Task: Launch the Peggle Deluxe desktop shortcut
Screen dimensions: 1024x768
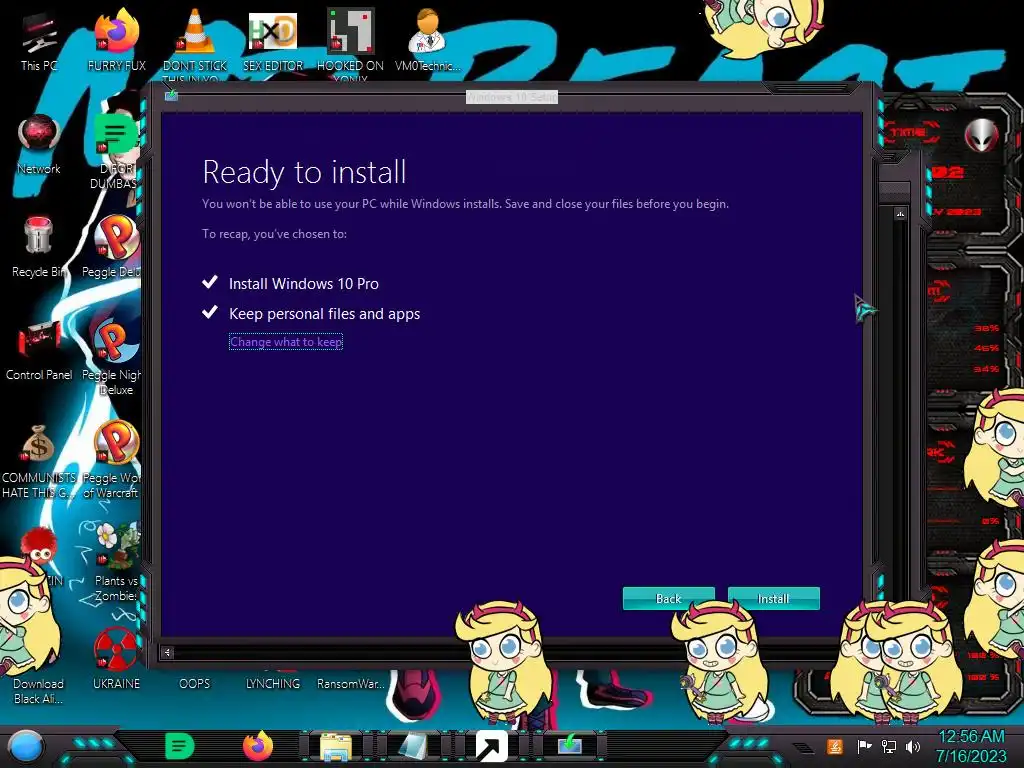Action: (x=116, y=247)
